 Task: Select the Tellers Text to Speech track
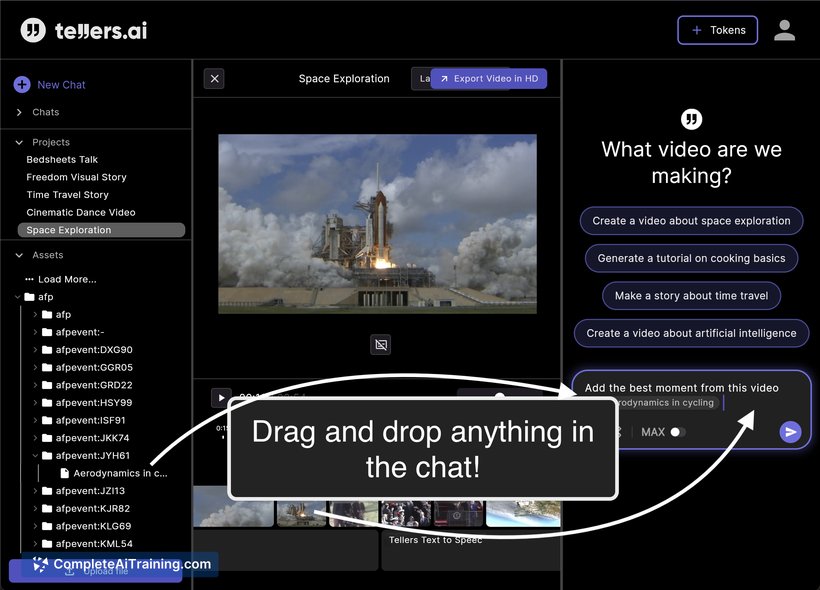point(471,550)
